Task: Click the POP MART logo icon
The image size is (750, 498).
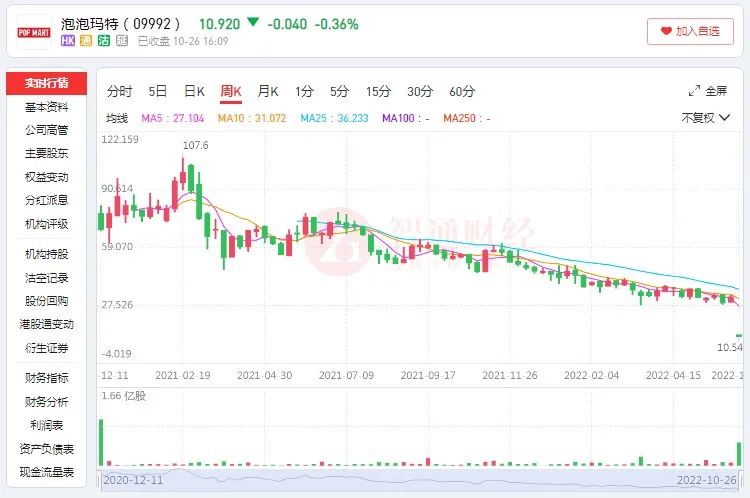Action: tap(33, 32)
